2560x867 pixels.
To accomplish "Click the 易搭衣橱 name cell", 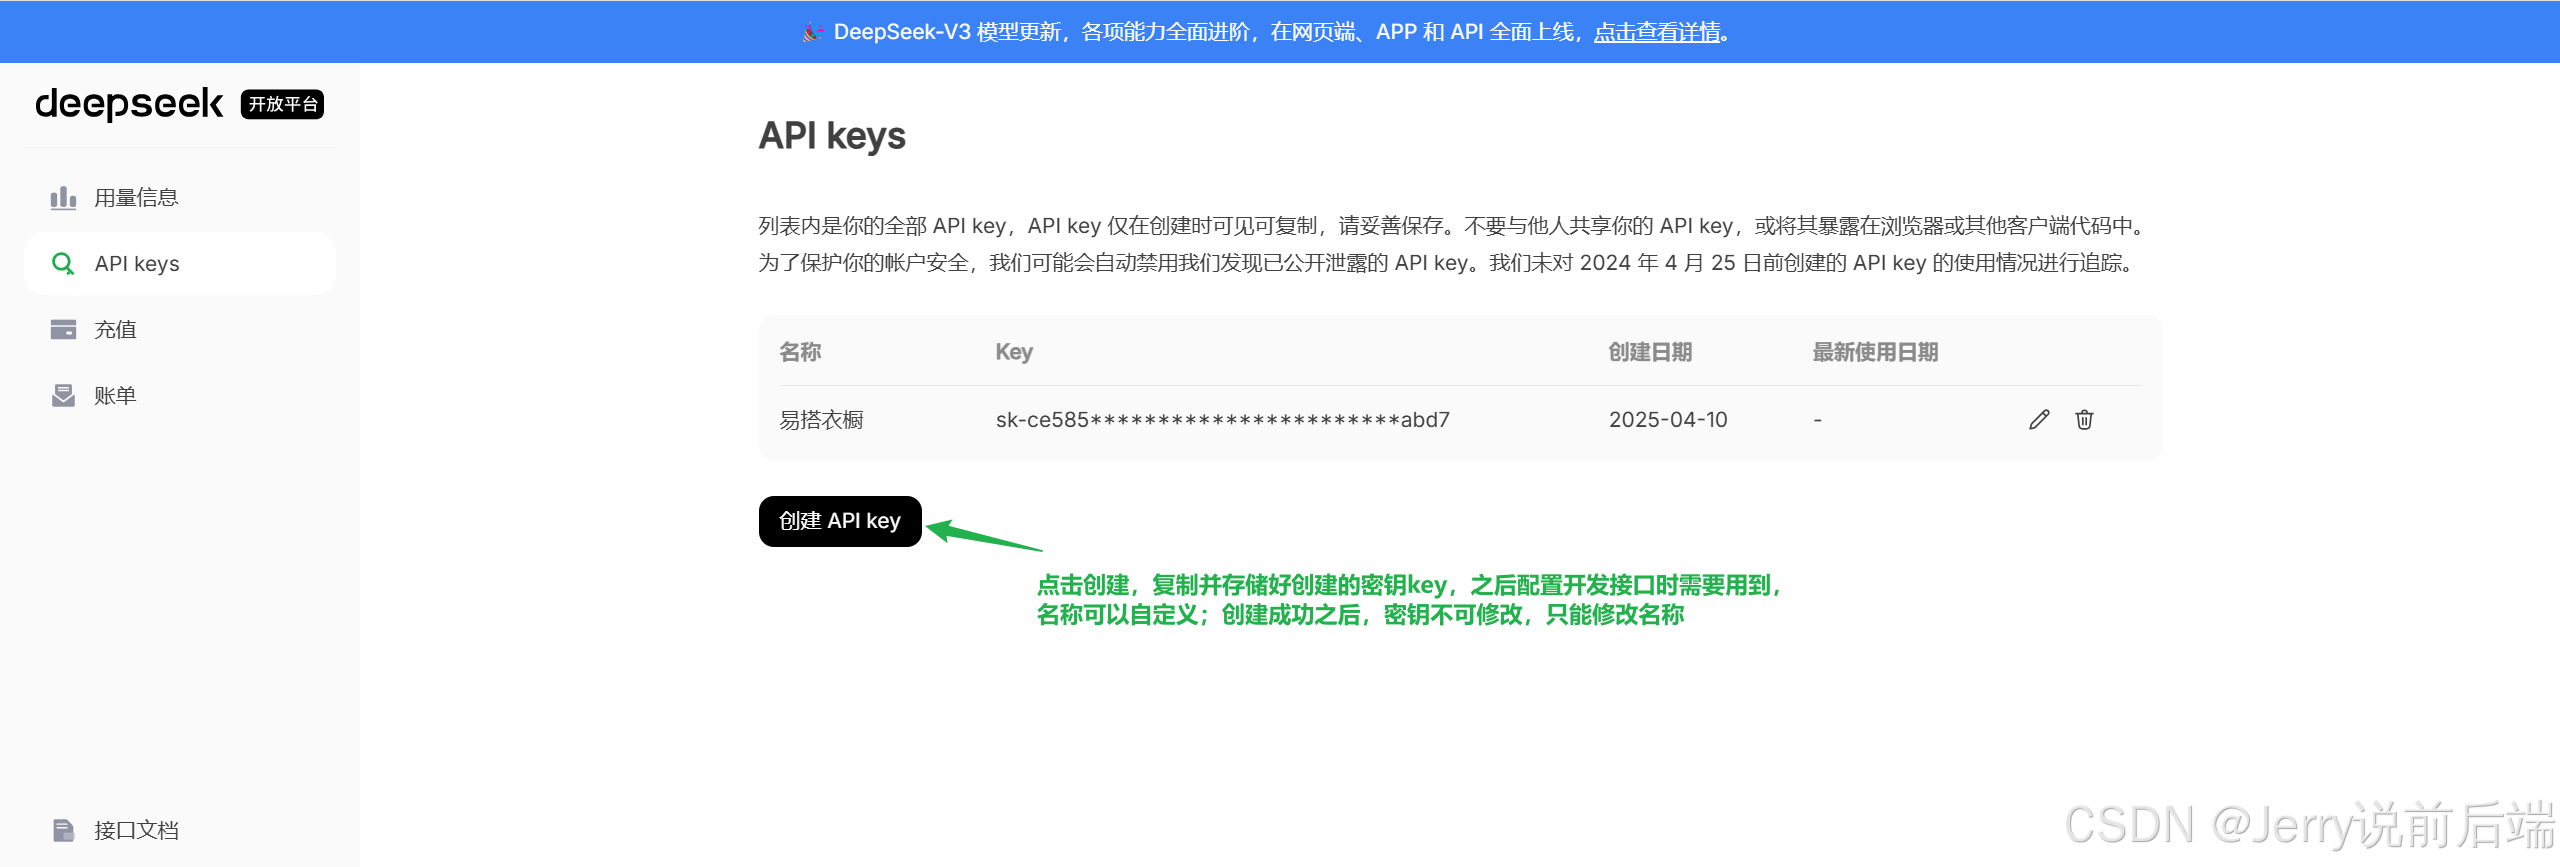I will (821, 420).
